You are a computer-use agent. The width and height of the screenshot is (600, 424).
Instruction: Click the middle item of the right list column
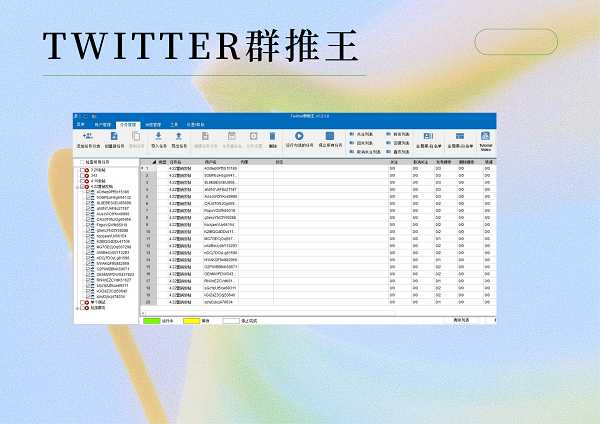coord(398,143)
